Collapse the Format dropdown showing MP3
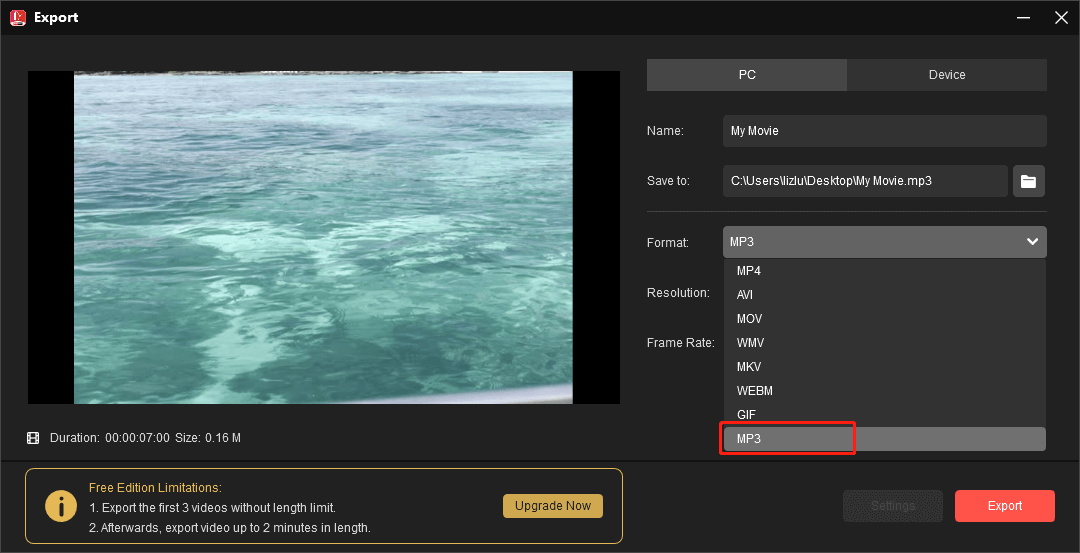This screenshot has height=553, width=1080. 884,242
